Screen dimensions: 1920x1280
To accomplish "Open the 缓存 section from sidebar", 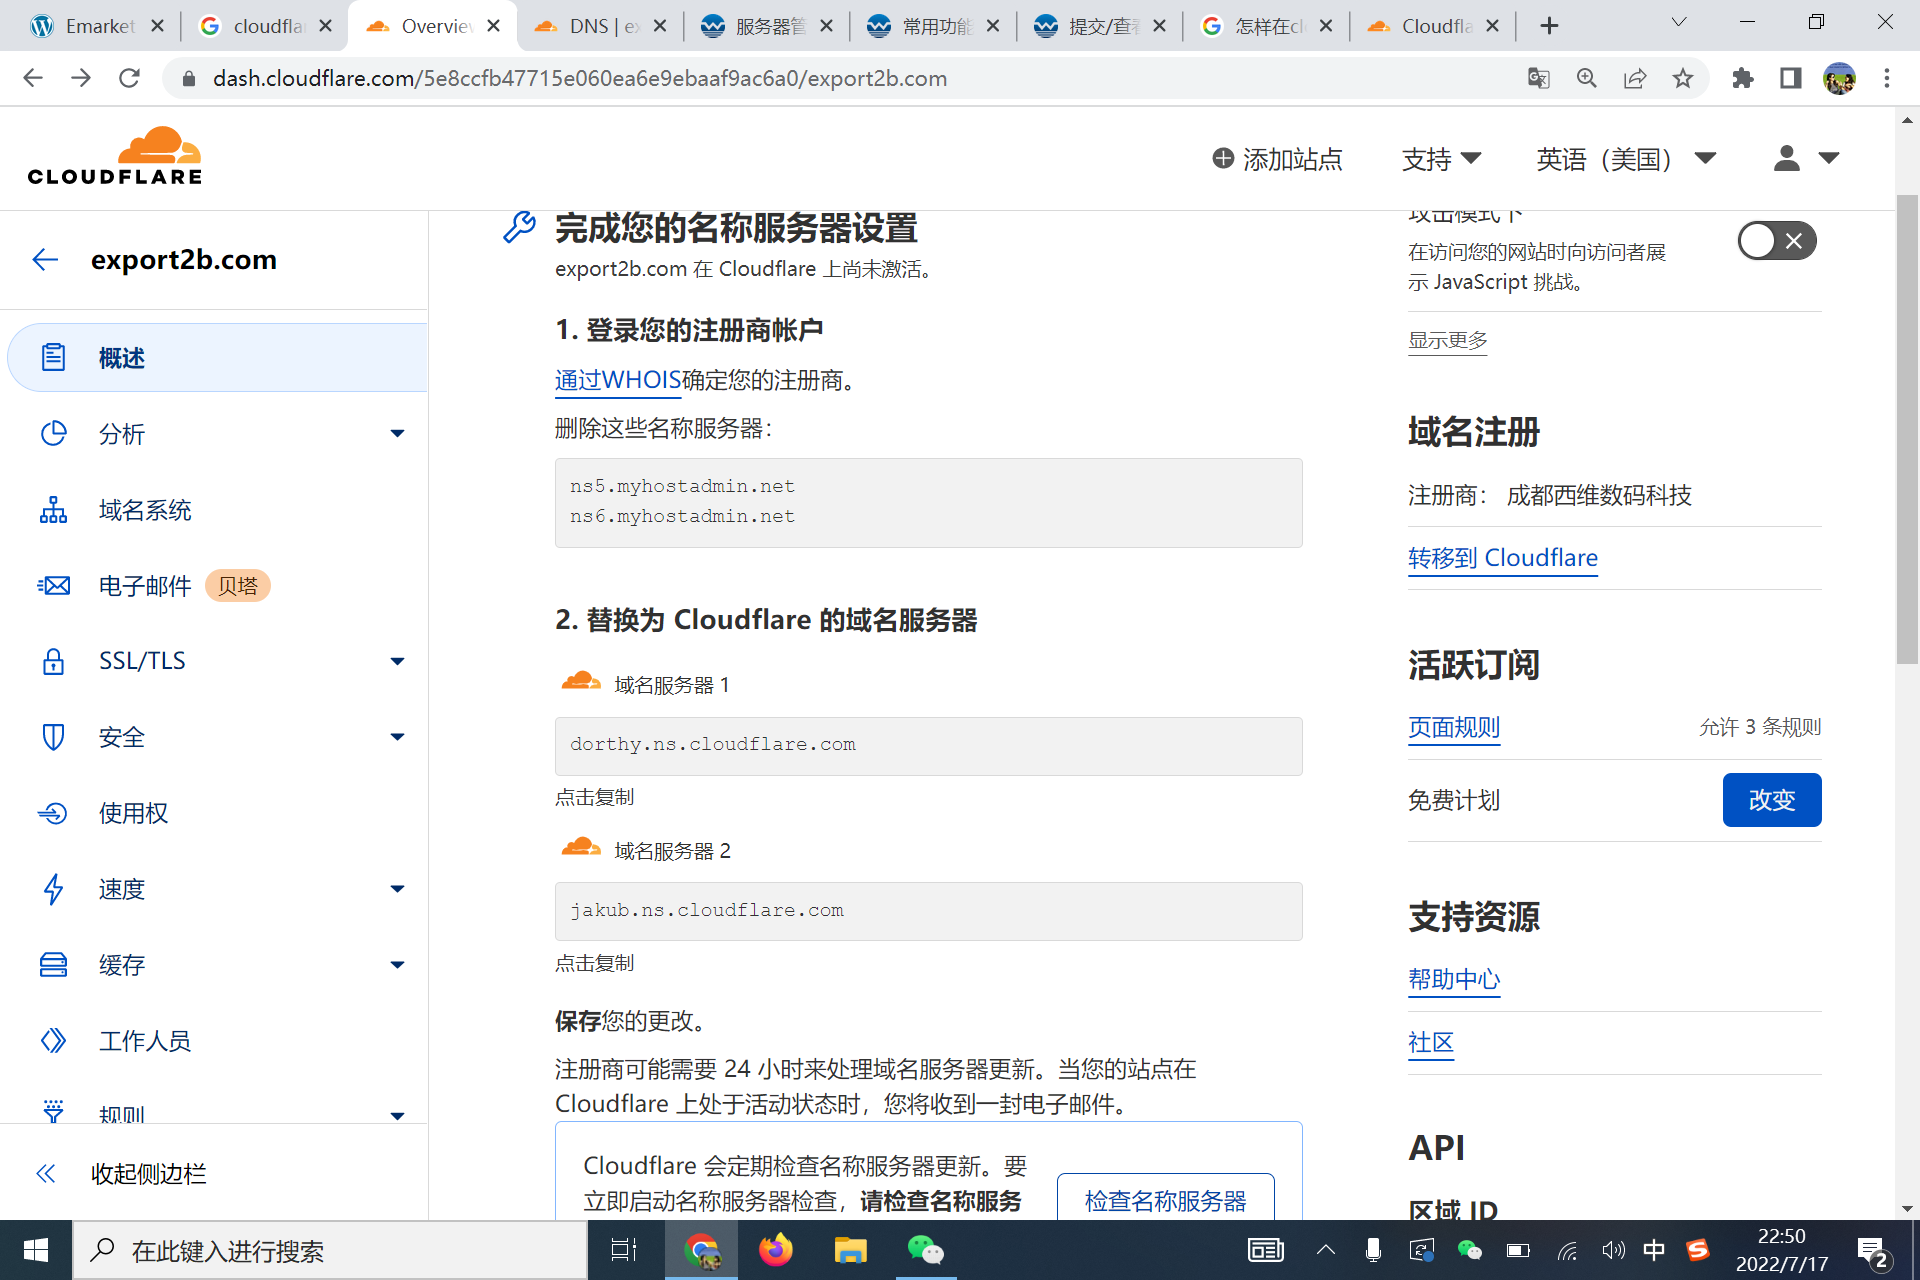I will point(122,964).
